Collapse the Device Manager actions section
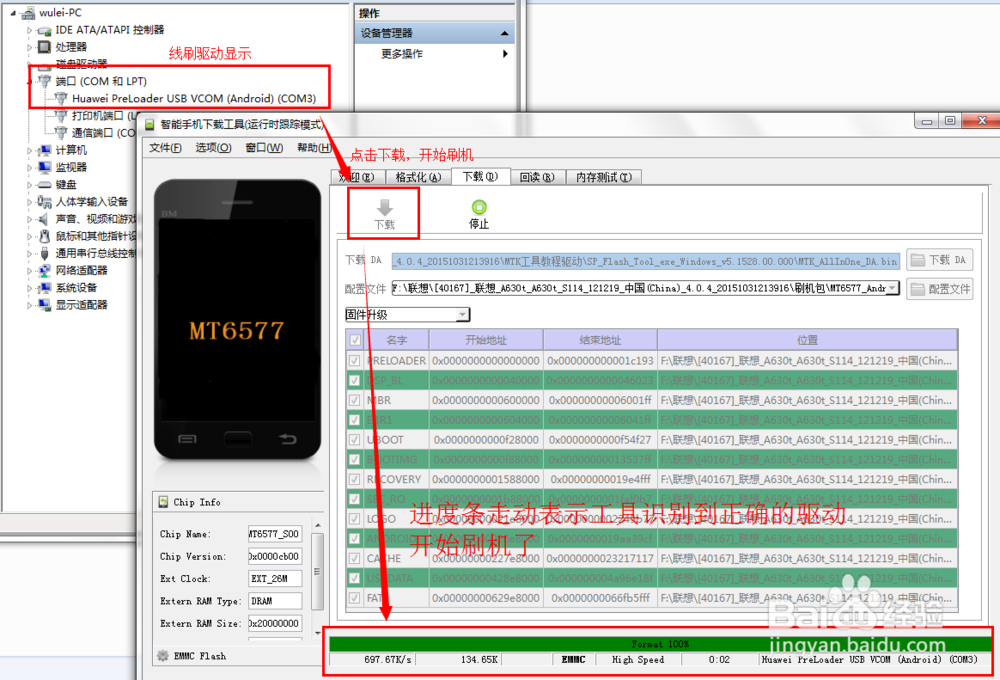The image size is (1000, 680). tap(504, 33)
